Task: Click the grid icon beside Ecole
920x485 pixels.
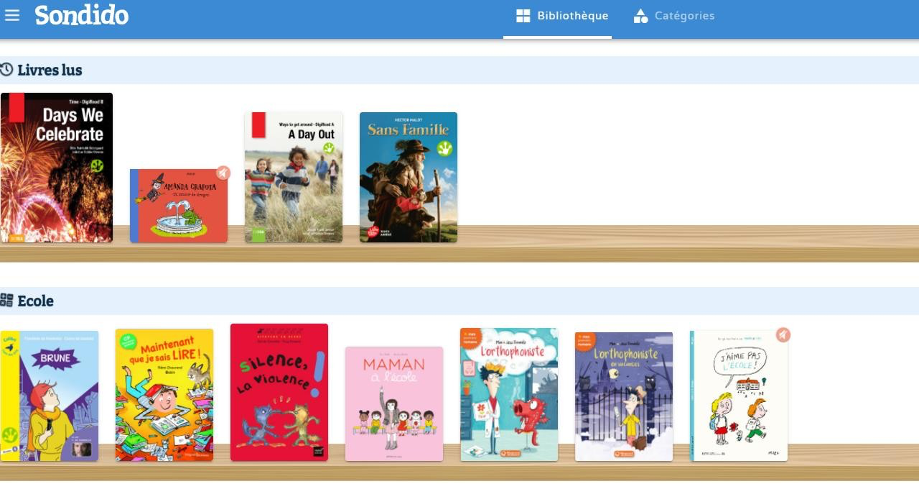Action: point(6,300)
